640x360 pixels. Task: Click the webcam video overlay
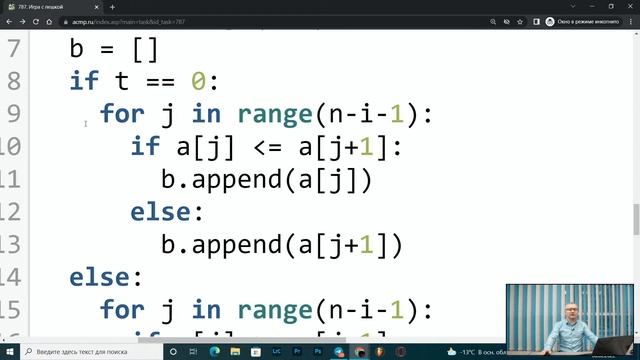coord(570,319)
